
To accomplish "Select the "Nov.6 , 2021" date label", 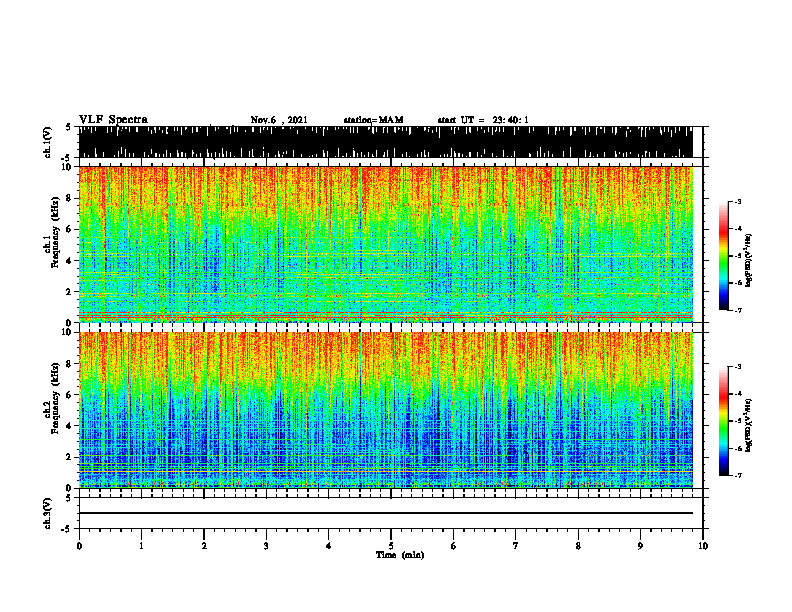I will 279,120.
